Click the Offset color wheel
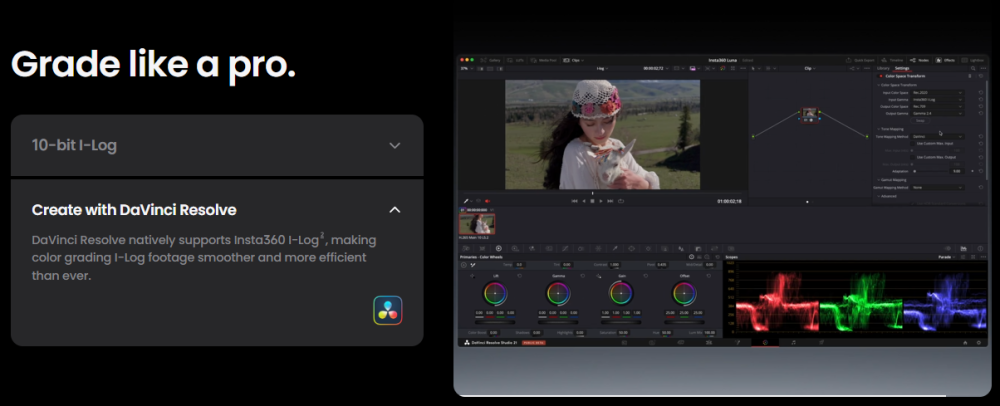Viewport: 1000px width, 406px height. click(682, 294)
